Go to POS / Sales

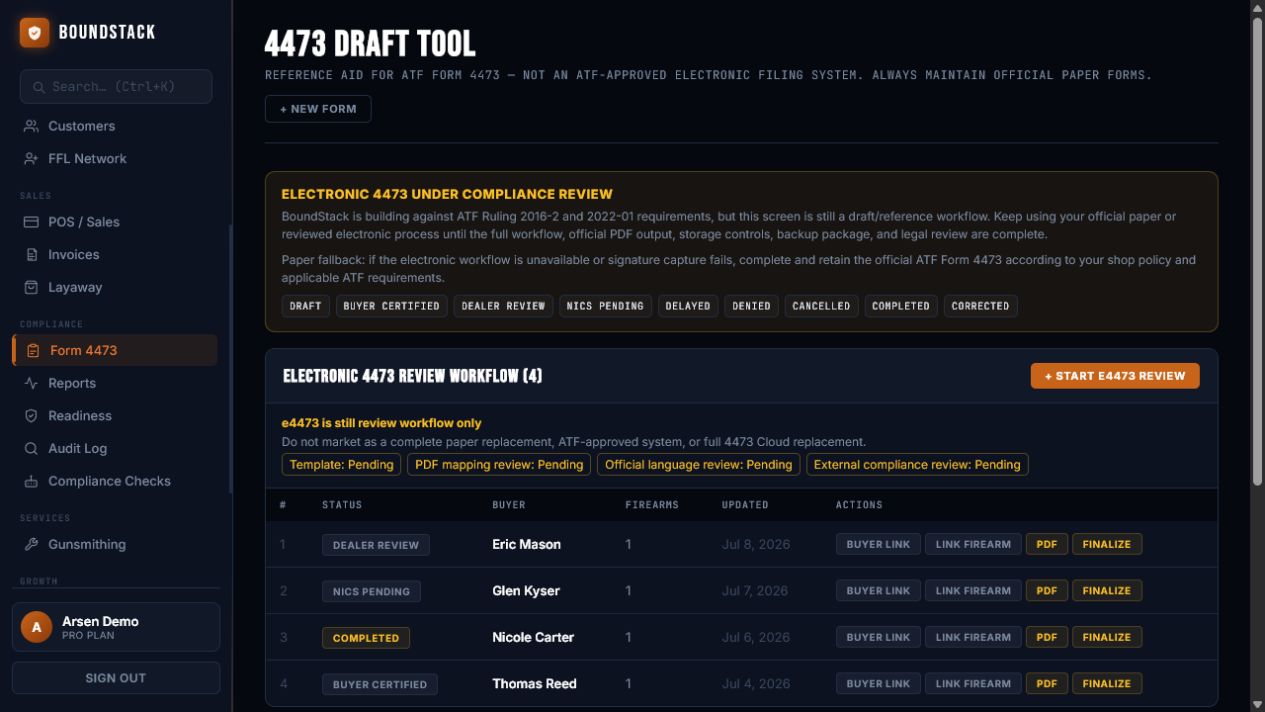coord(115,222)
